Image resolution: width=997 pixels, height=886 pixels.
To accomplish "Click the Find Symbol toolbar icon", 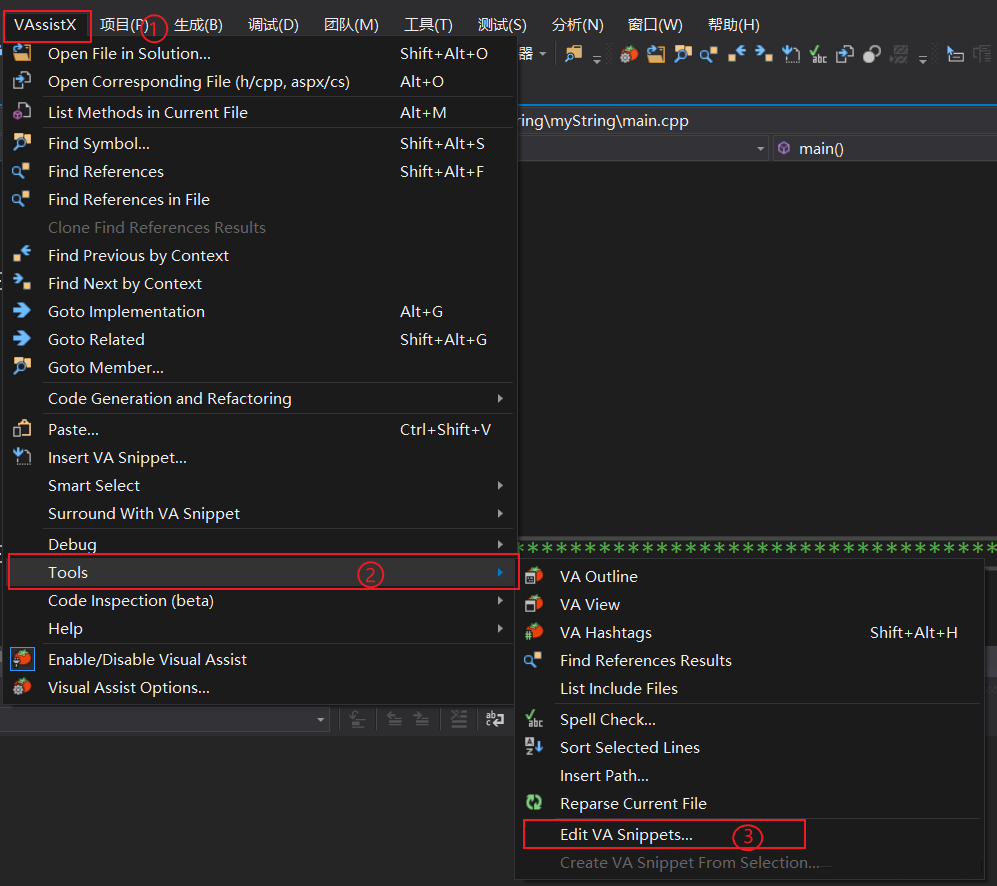I will point(682,54).
